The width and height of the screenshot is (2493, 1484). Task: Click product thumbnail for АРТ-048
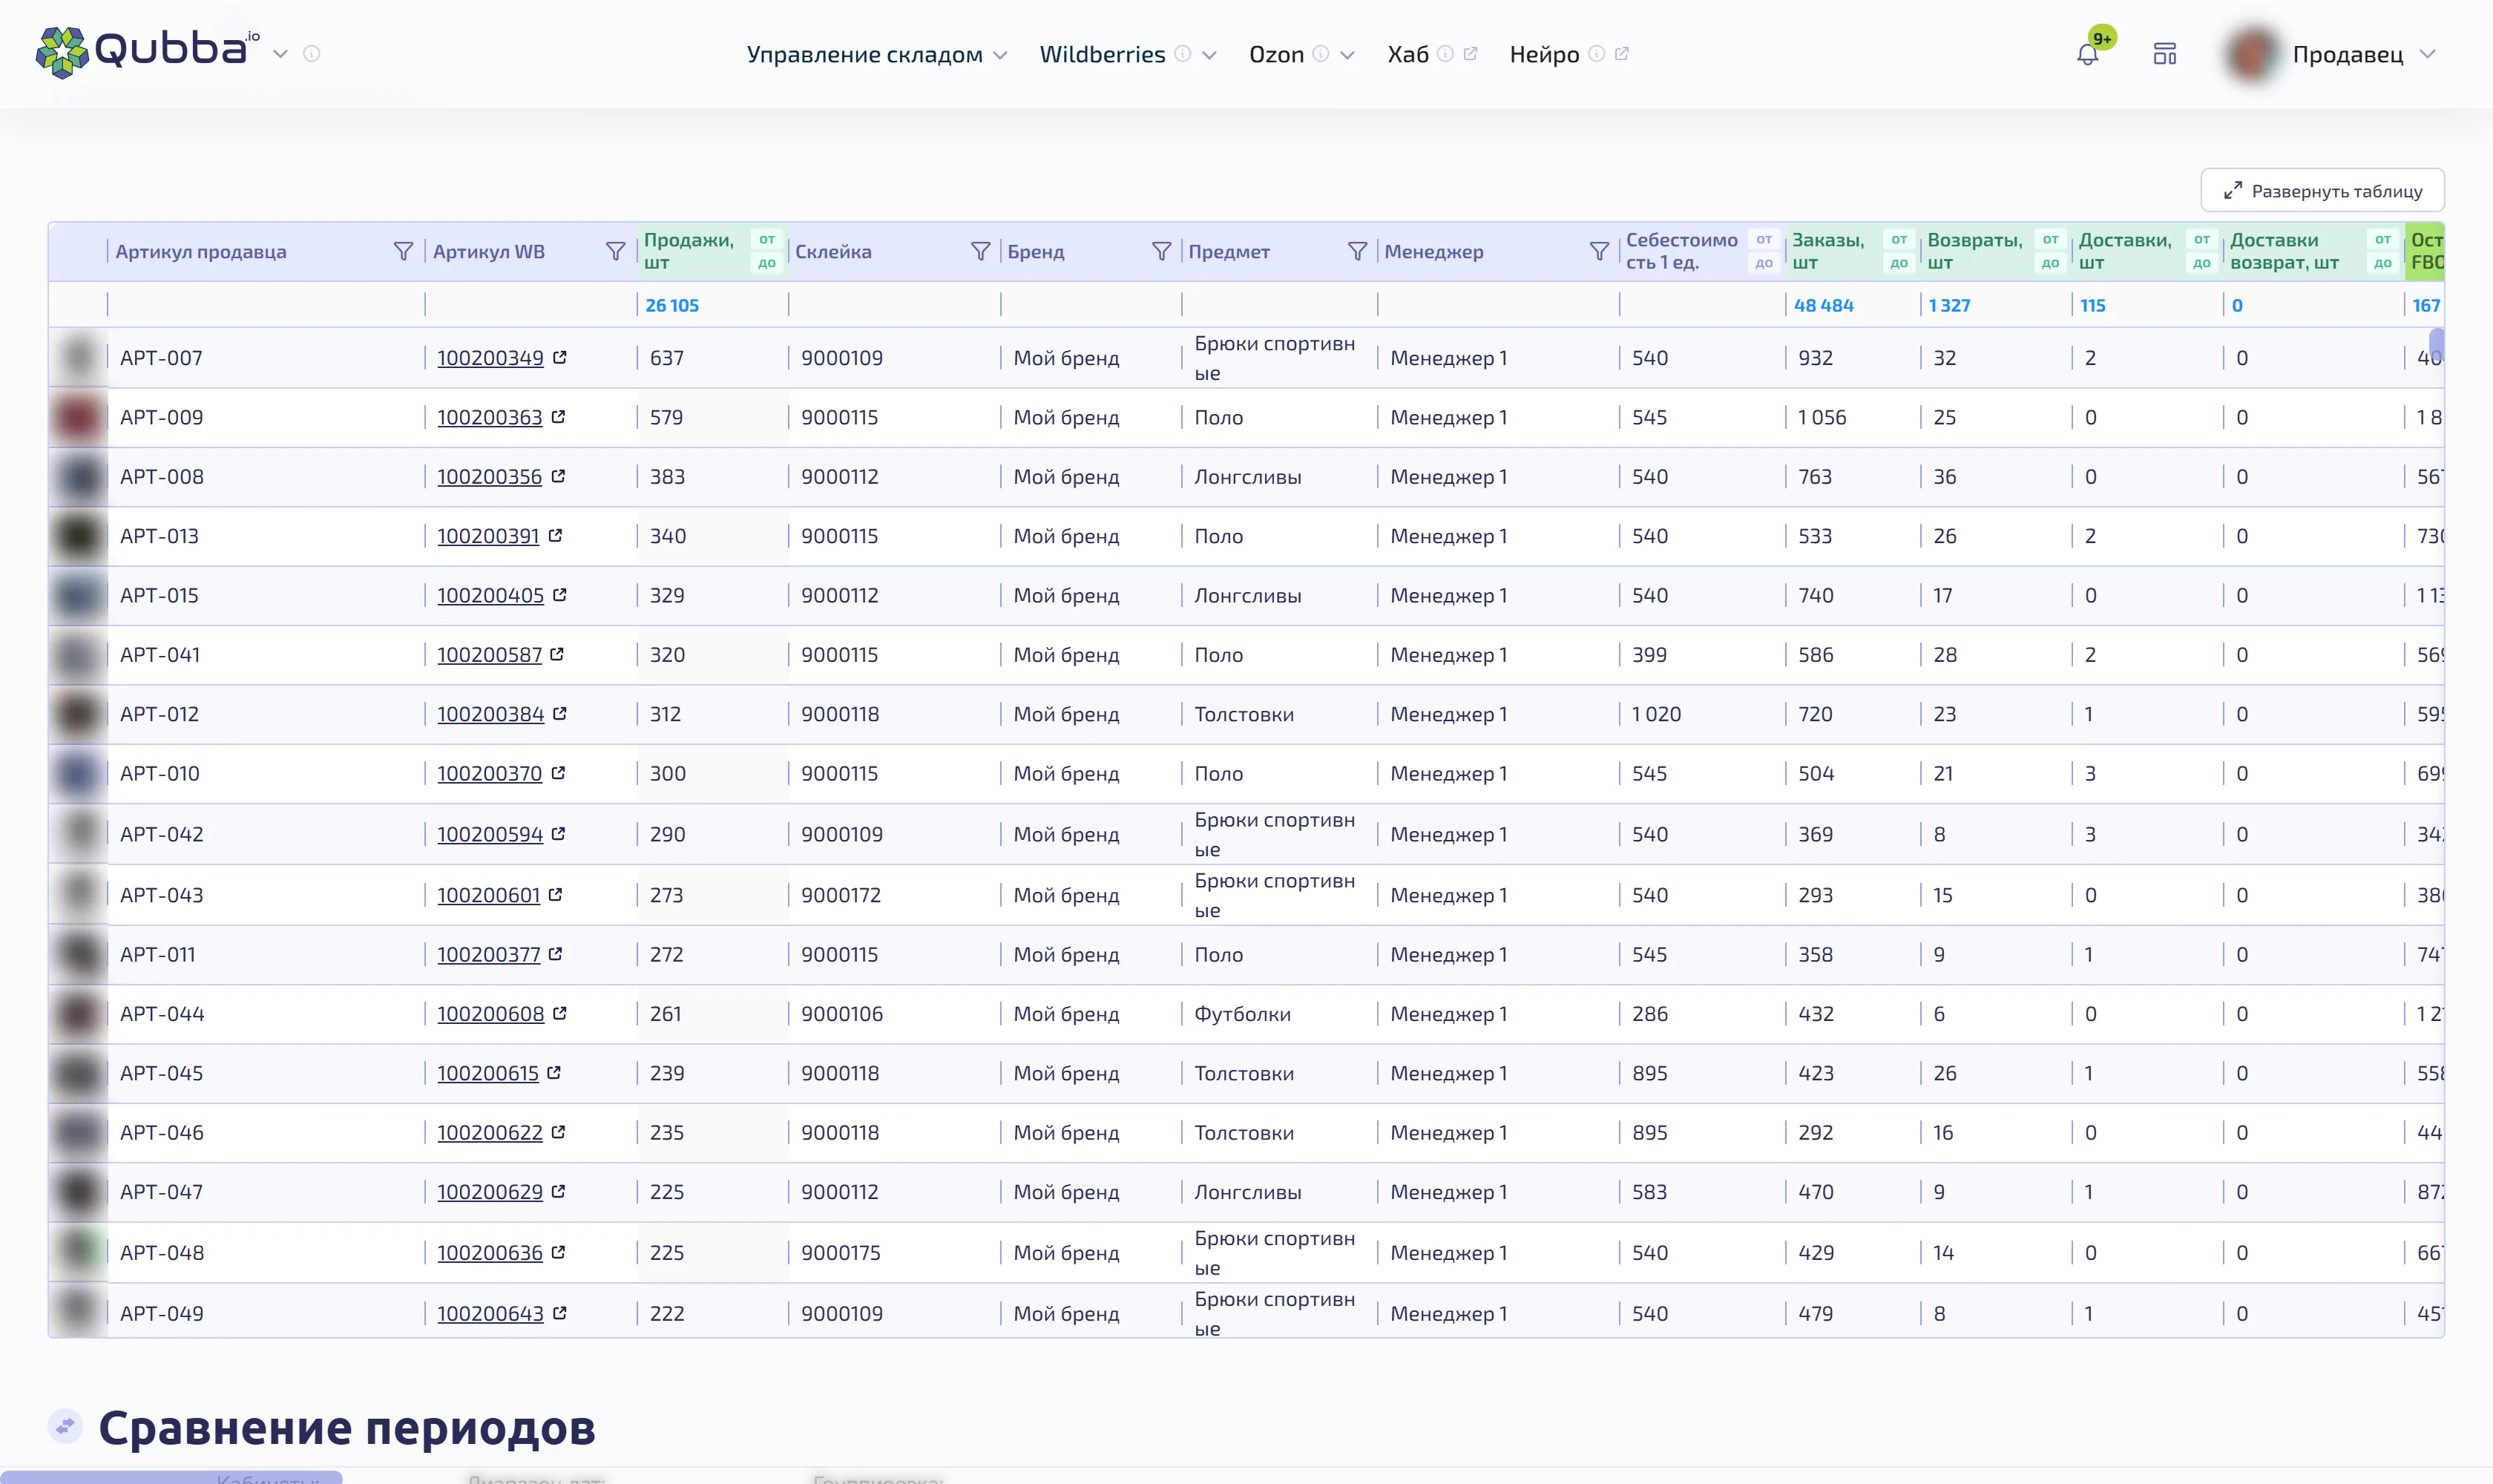point(79,1252)
